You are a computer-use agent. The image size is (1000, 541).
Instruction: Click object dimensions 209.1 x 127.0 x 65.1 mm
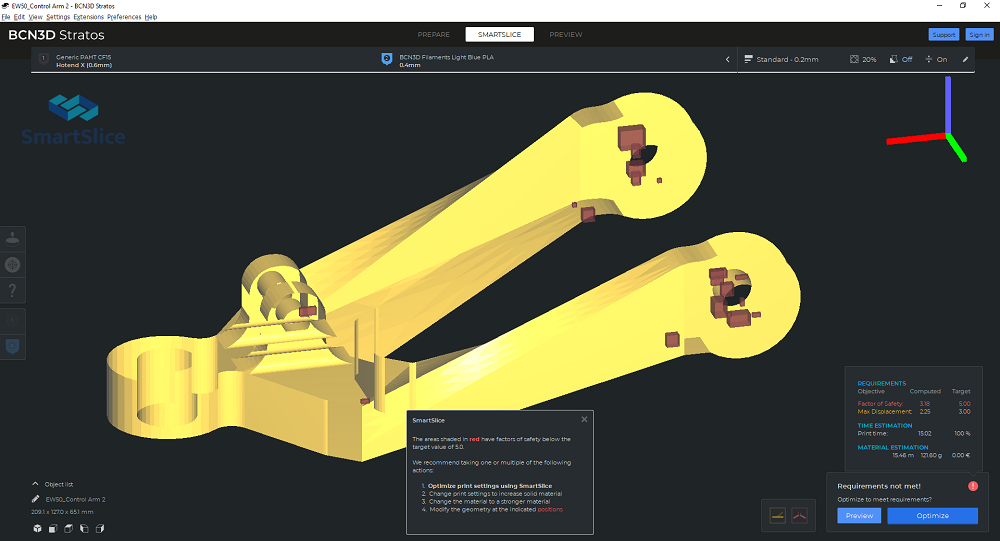[62, 512]
